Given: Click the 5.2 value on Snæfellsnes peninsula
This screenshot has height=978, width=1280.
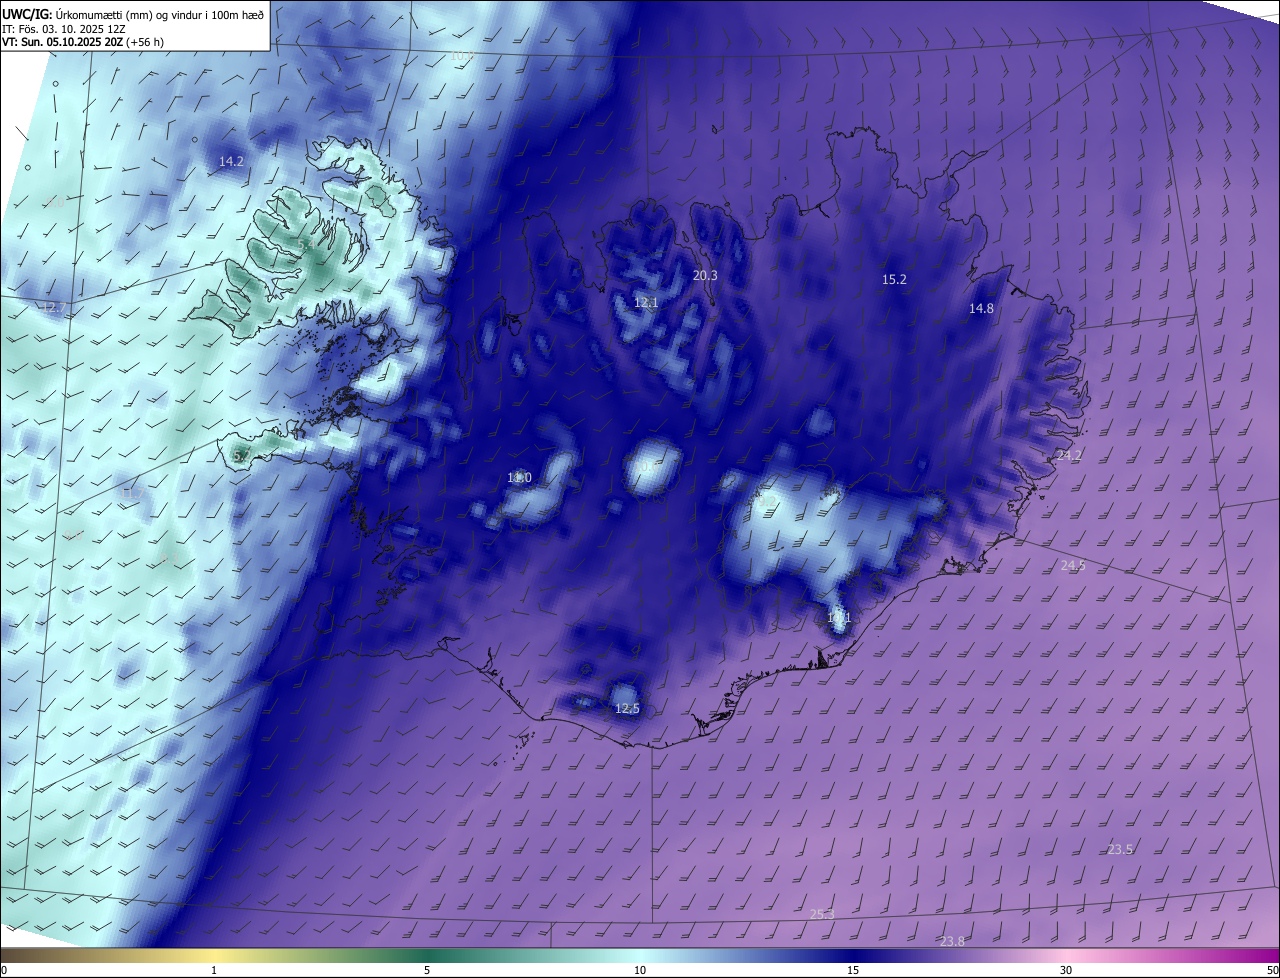Looking at the screenshot, I should click(x=241, y=456).
